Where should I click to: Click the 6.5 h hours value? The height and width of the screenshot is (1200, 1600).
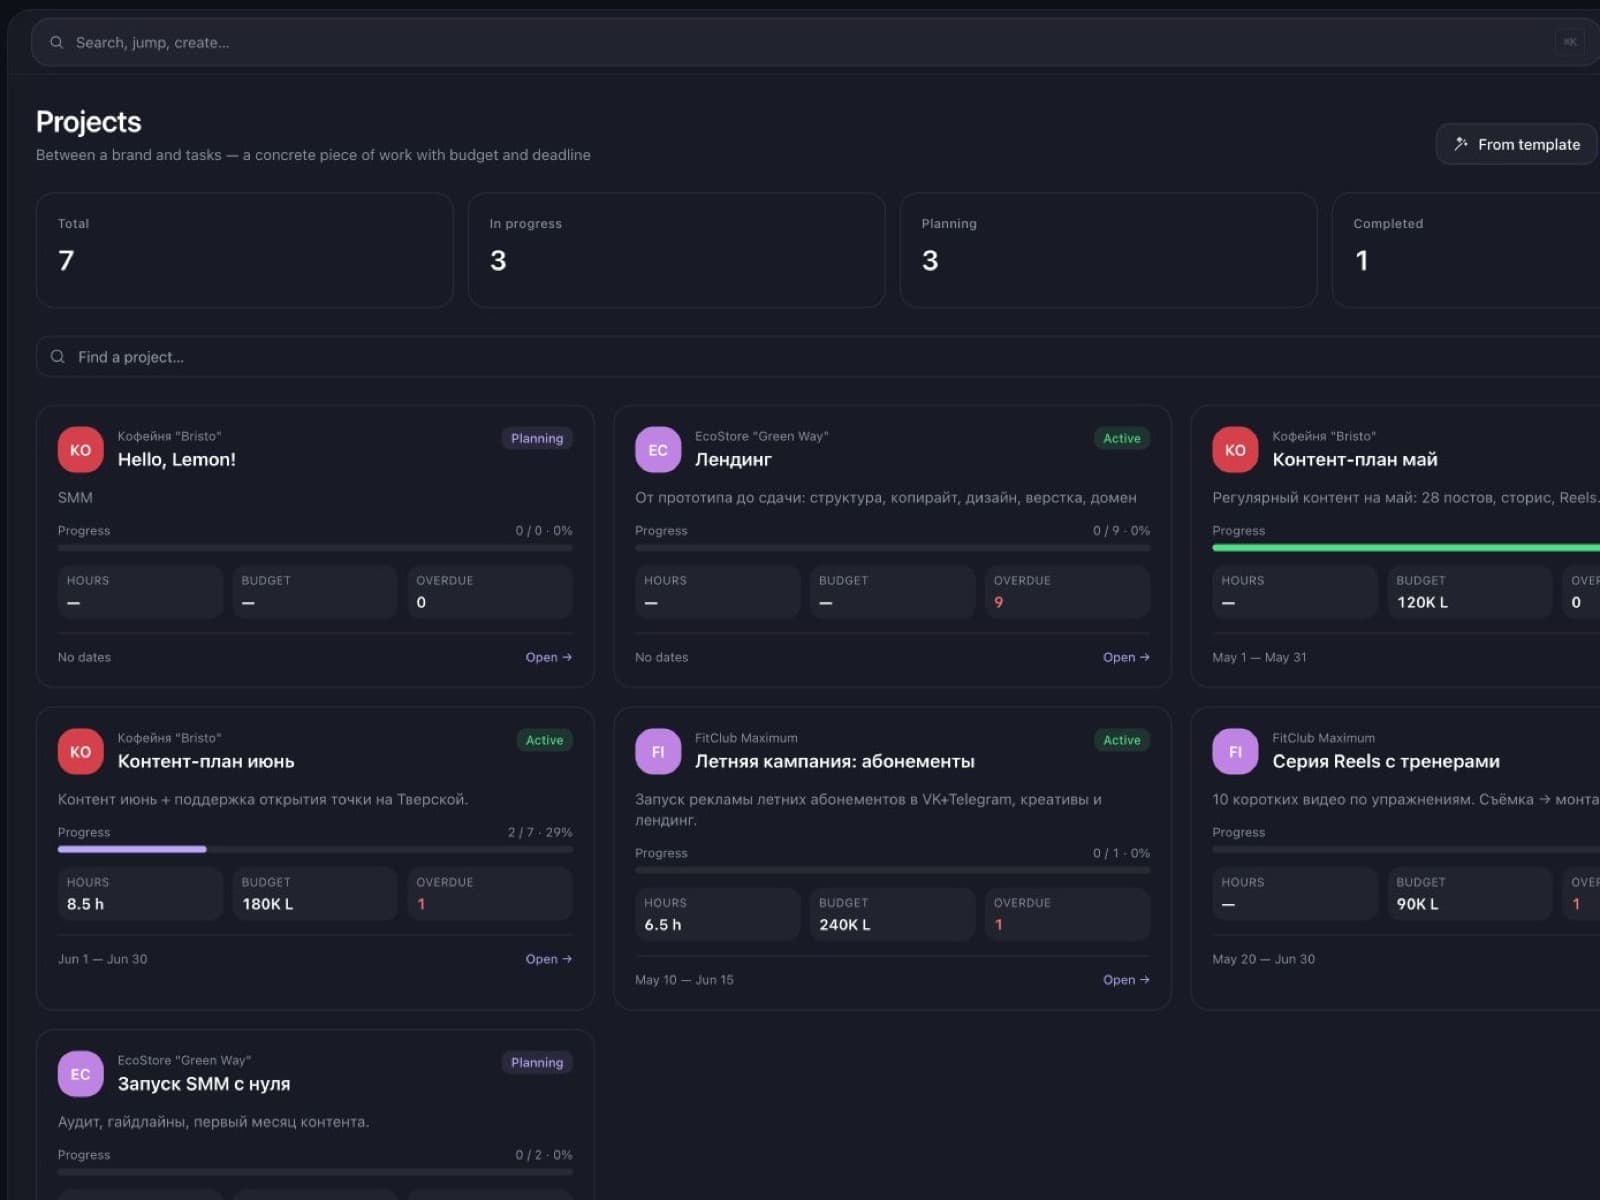click(x=663, y=925)
